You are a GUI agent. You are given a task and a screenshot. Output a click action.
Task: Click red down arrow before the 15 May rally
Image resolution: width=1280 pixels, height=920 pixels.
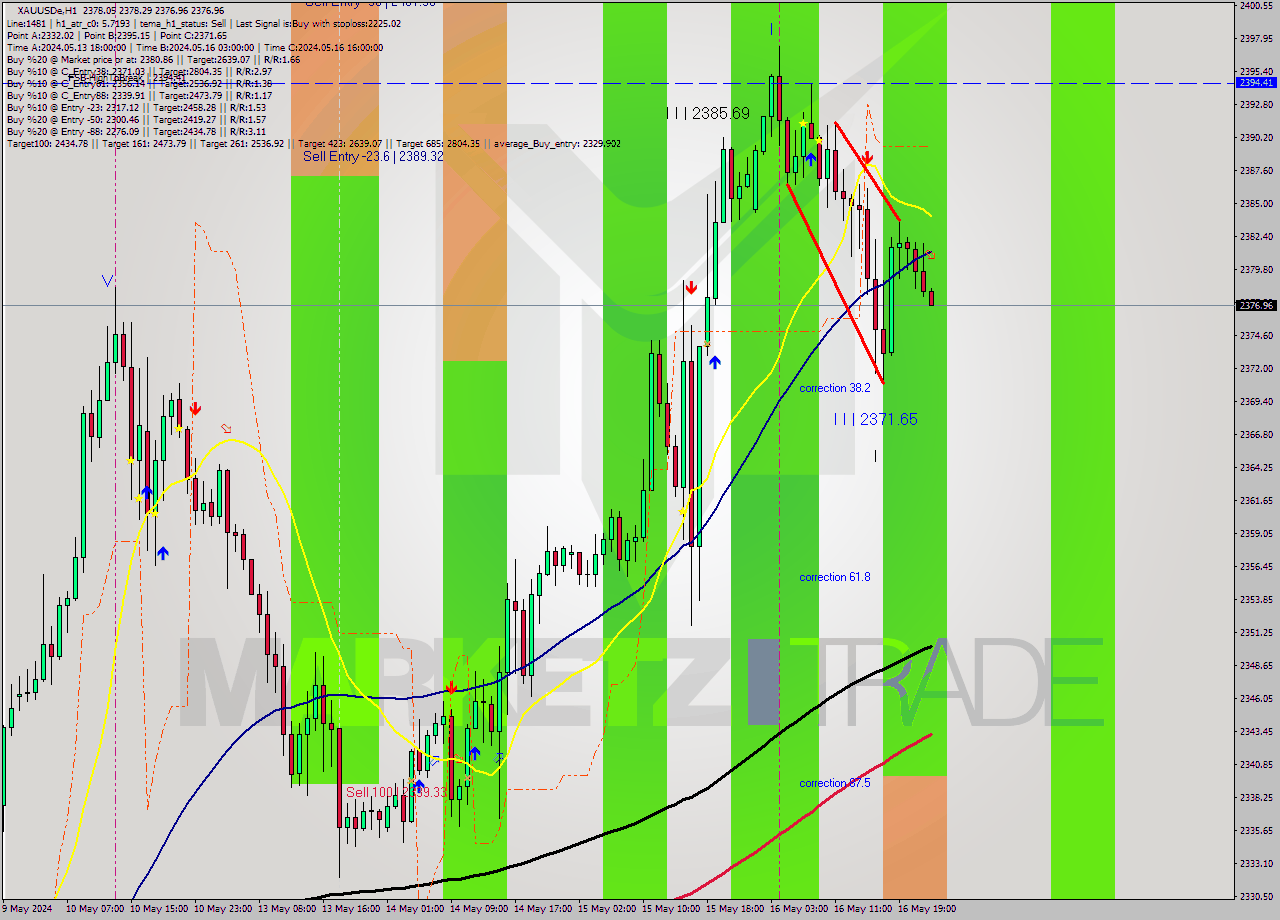tap(690, 288)
